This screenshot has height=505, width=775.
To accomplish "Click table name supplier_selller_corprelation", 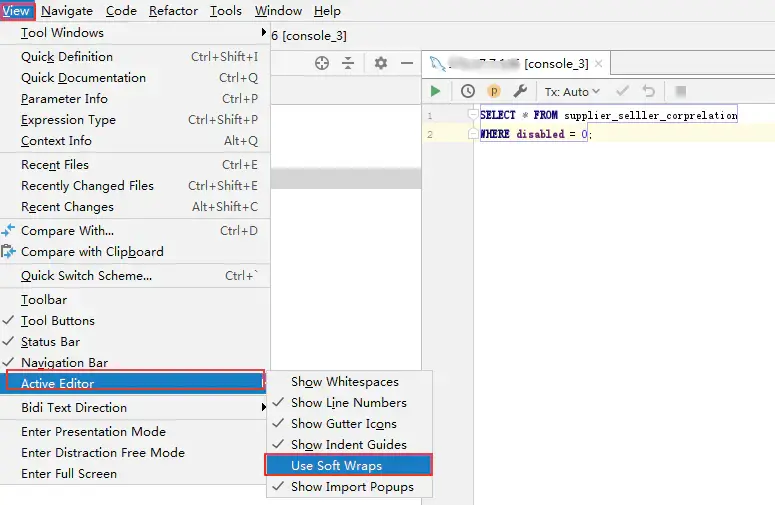I will pyautogui.click(x=650, y=116).
